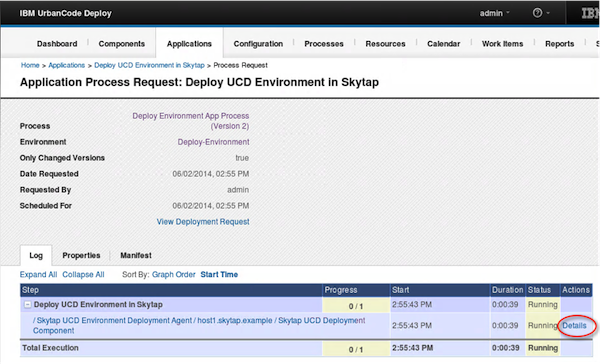Open Deploy Environment App Process link
The width and height of the screenshot is (600, 364).
191,121
